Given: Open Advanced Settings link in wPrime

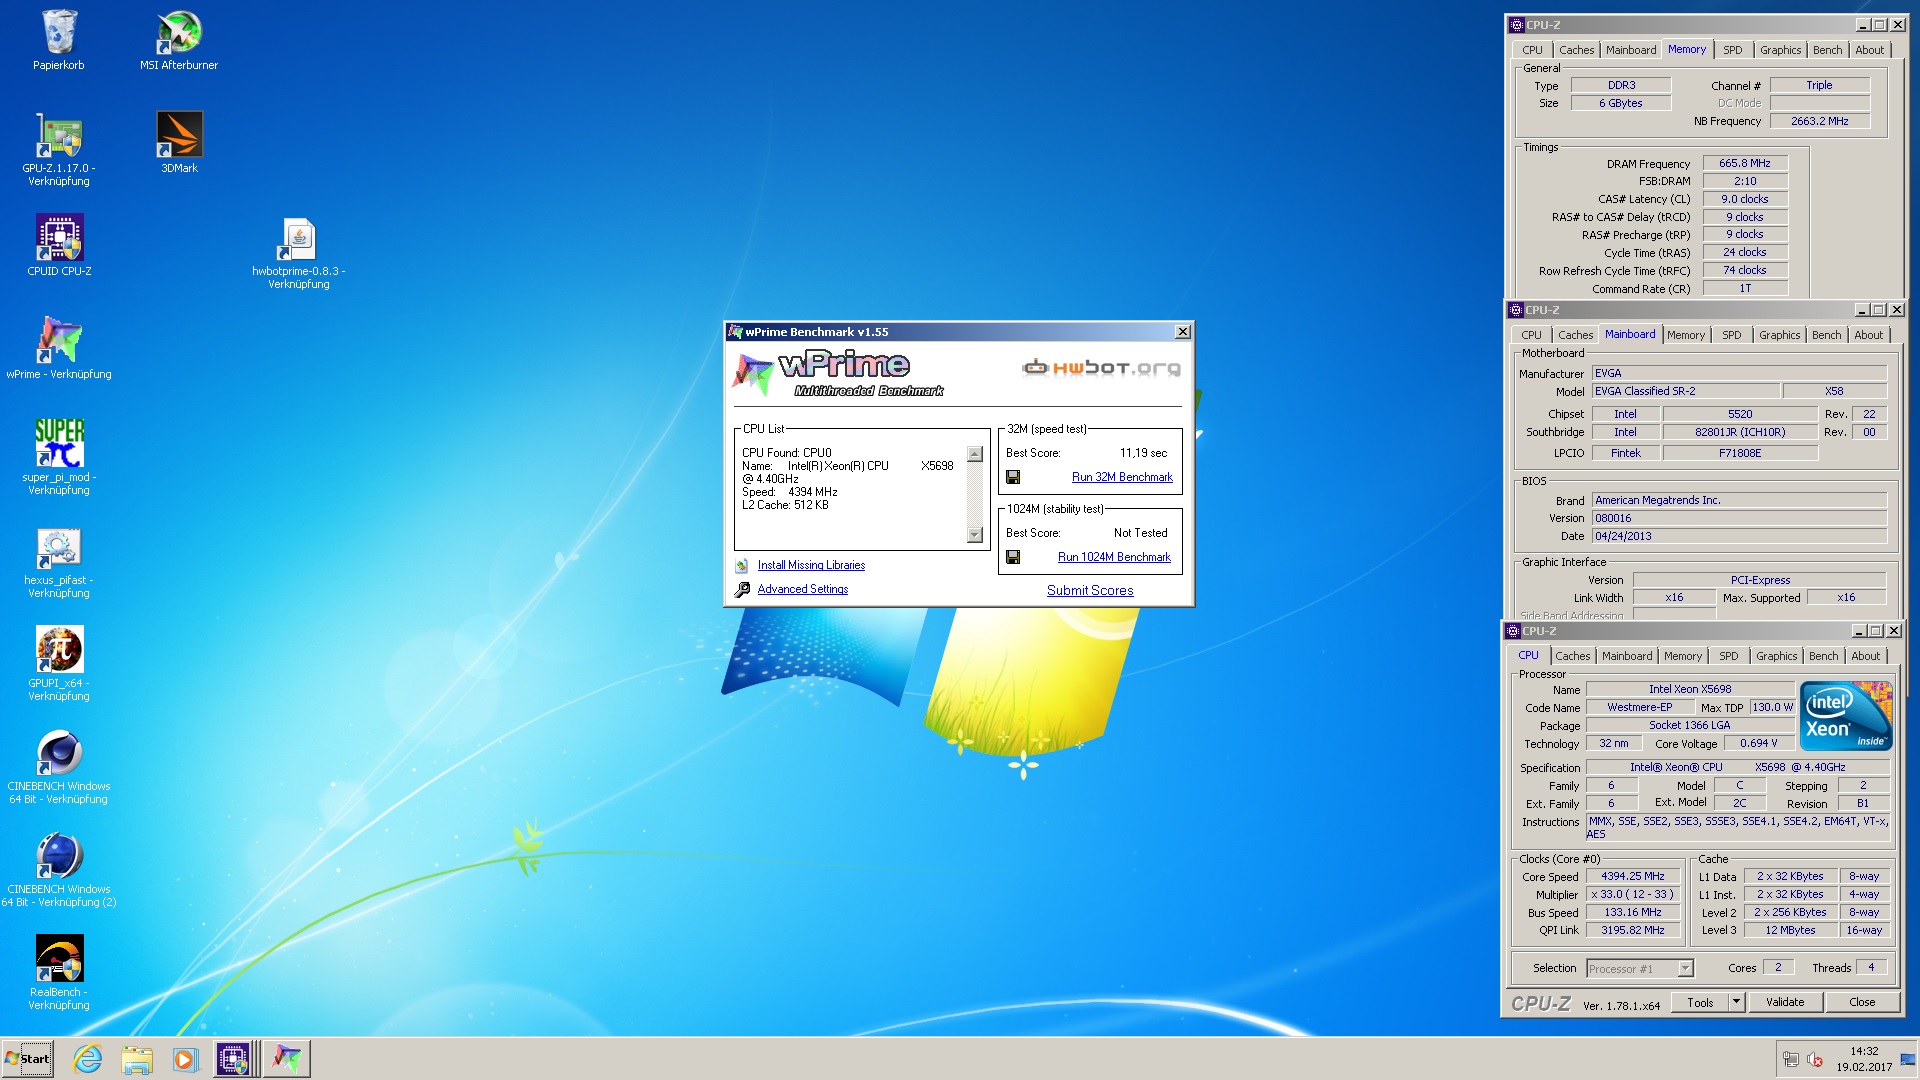Looking at the screenshot, I should [x=802, y=590].
